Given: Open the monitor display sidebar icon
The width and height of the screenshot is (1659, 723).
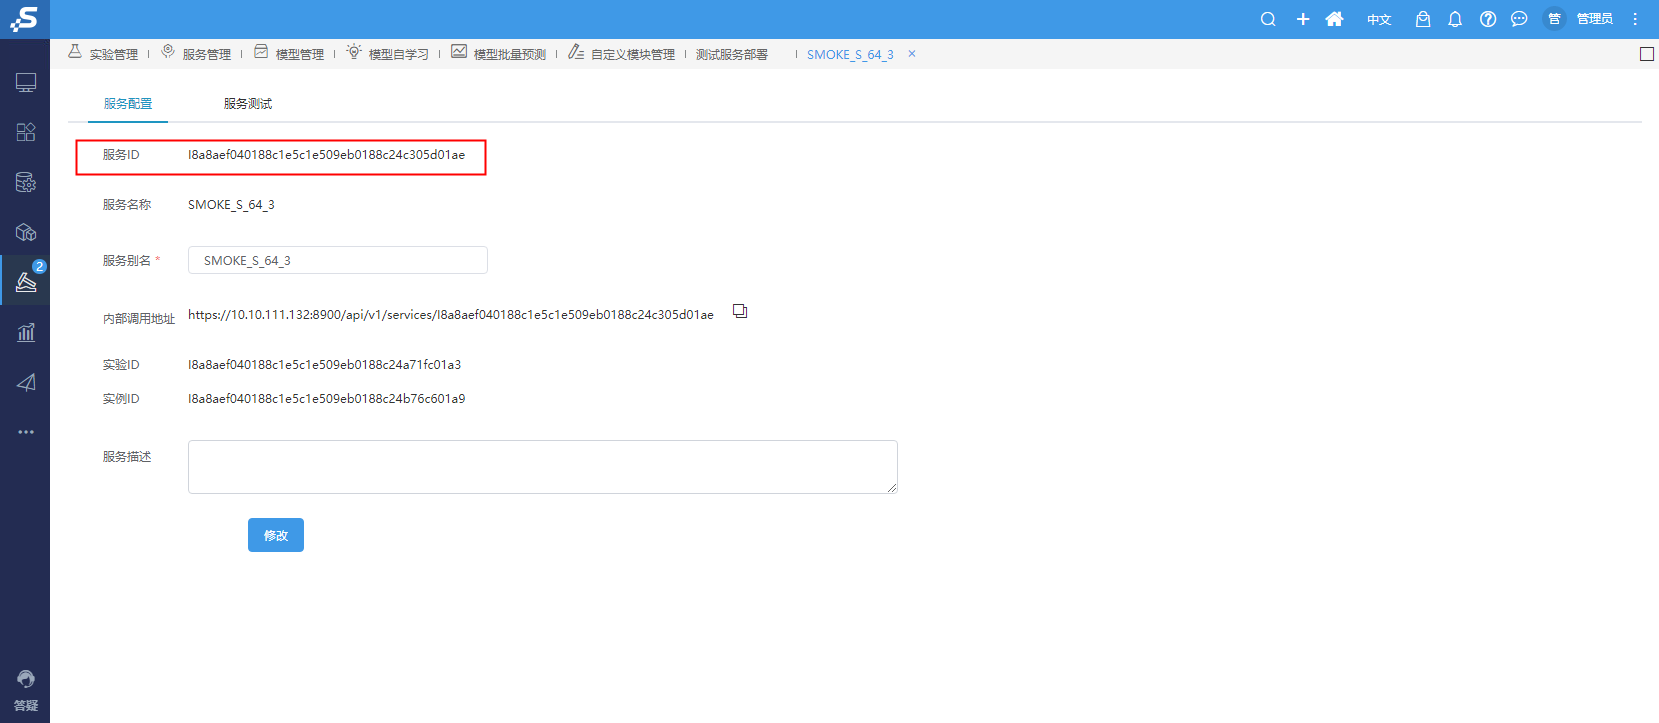Looking at the screenshot, I should 26,82.
